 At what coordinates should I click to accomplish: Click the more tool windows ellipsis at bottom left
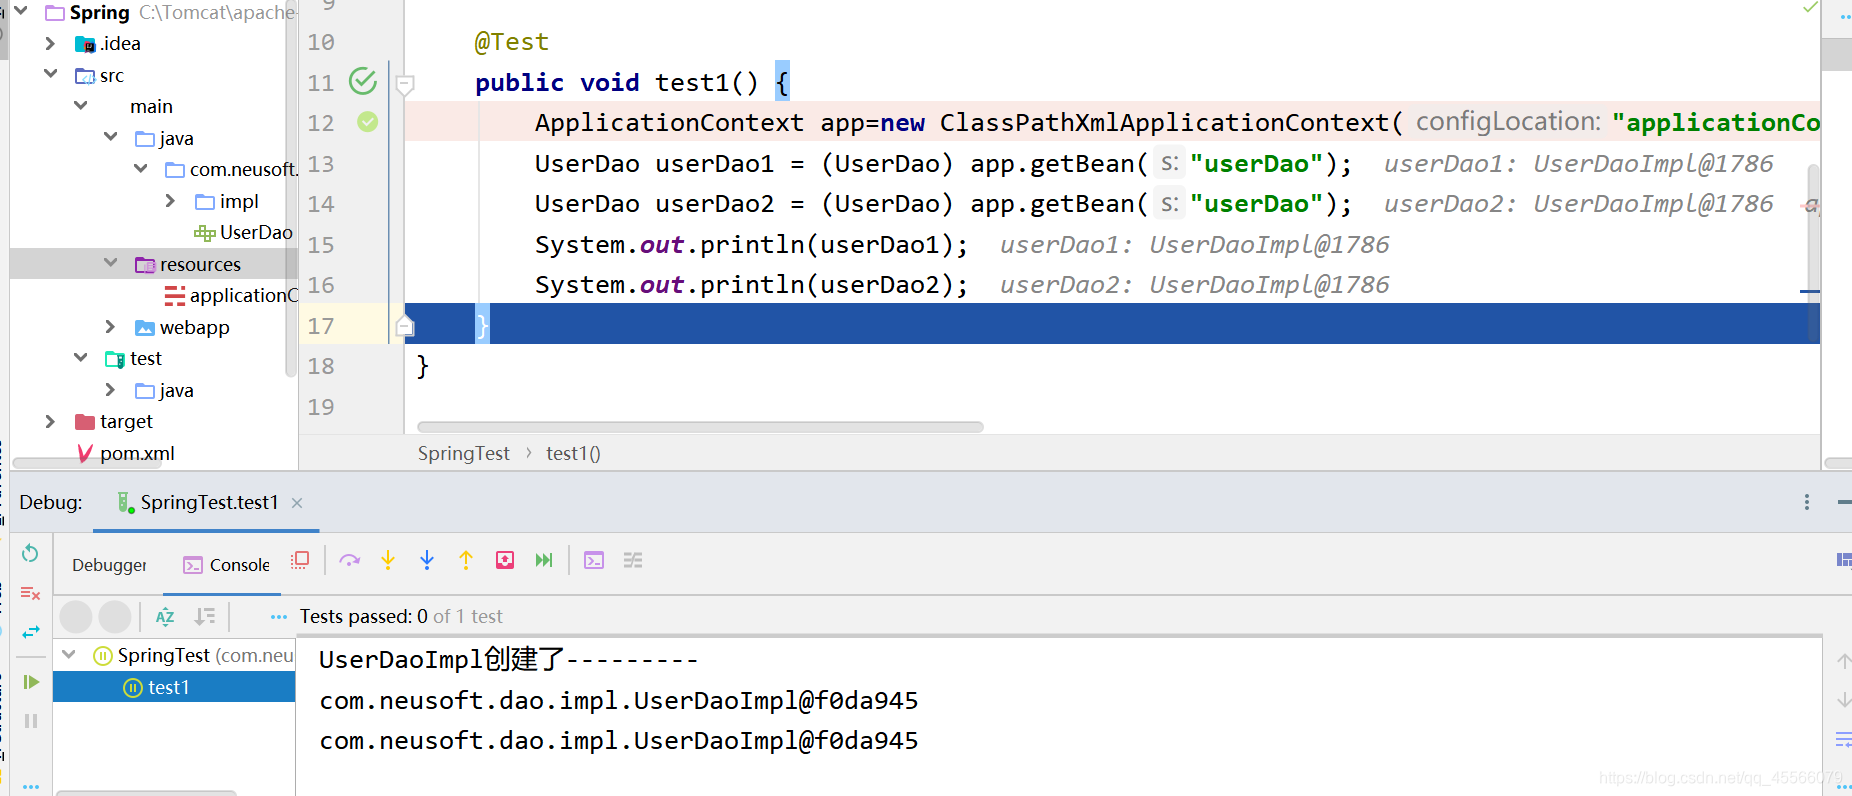[31, 785]
